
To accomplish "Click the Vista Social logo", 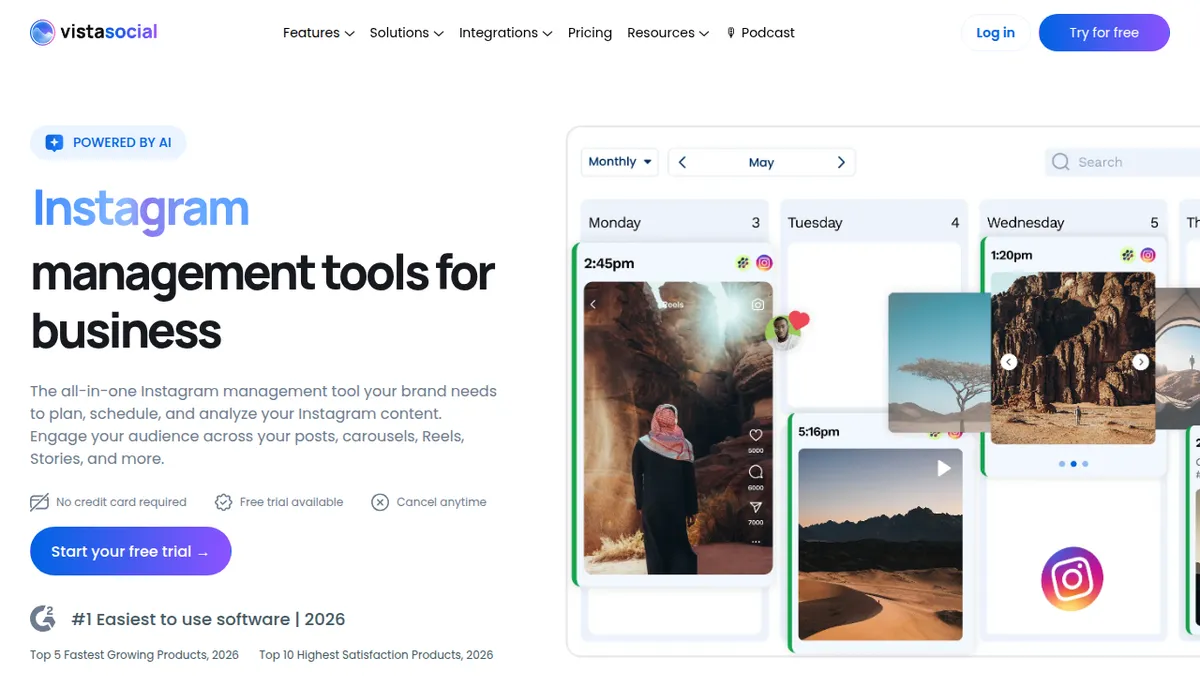I will (x=94, y=33).
